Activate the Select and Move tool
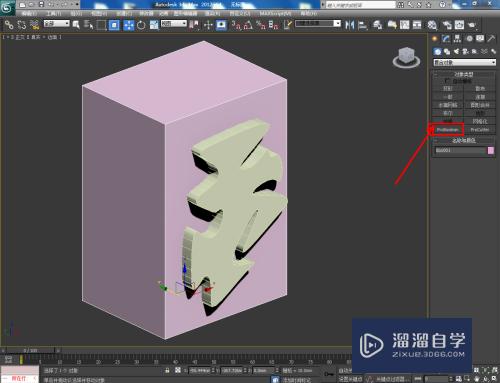 (x=129, y=25)
